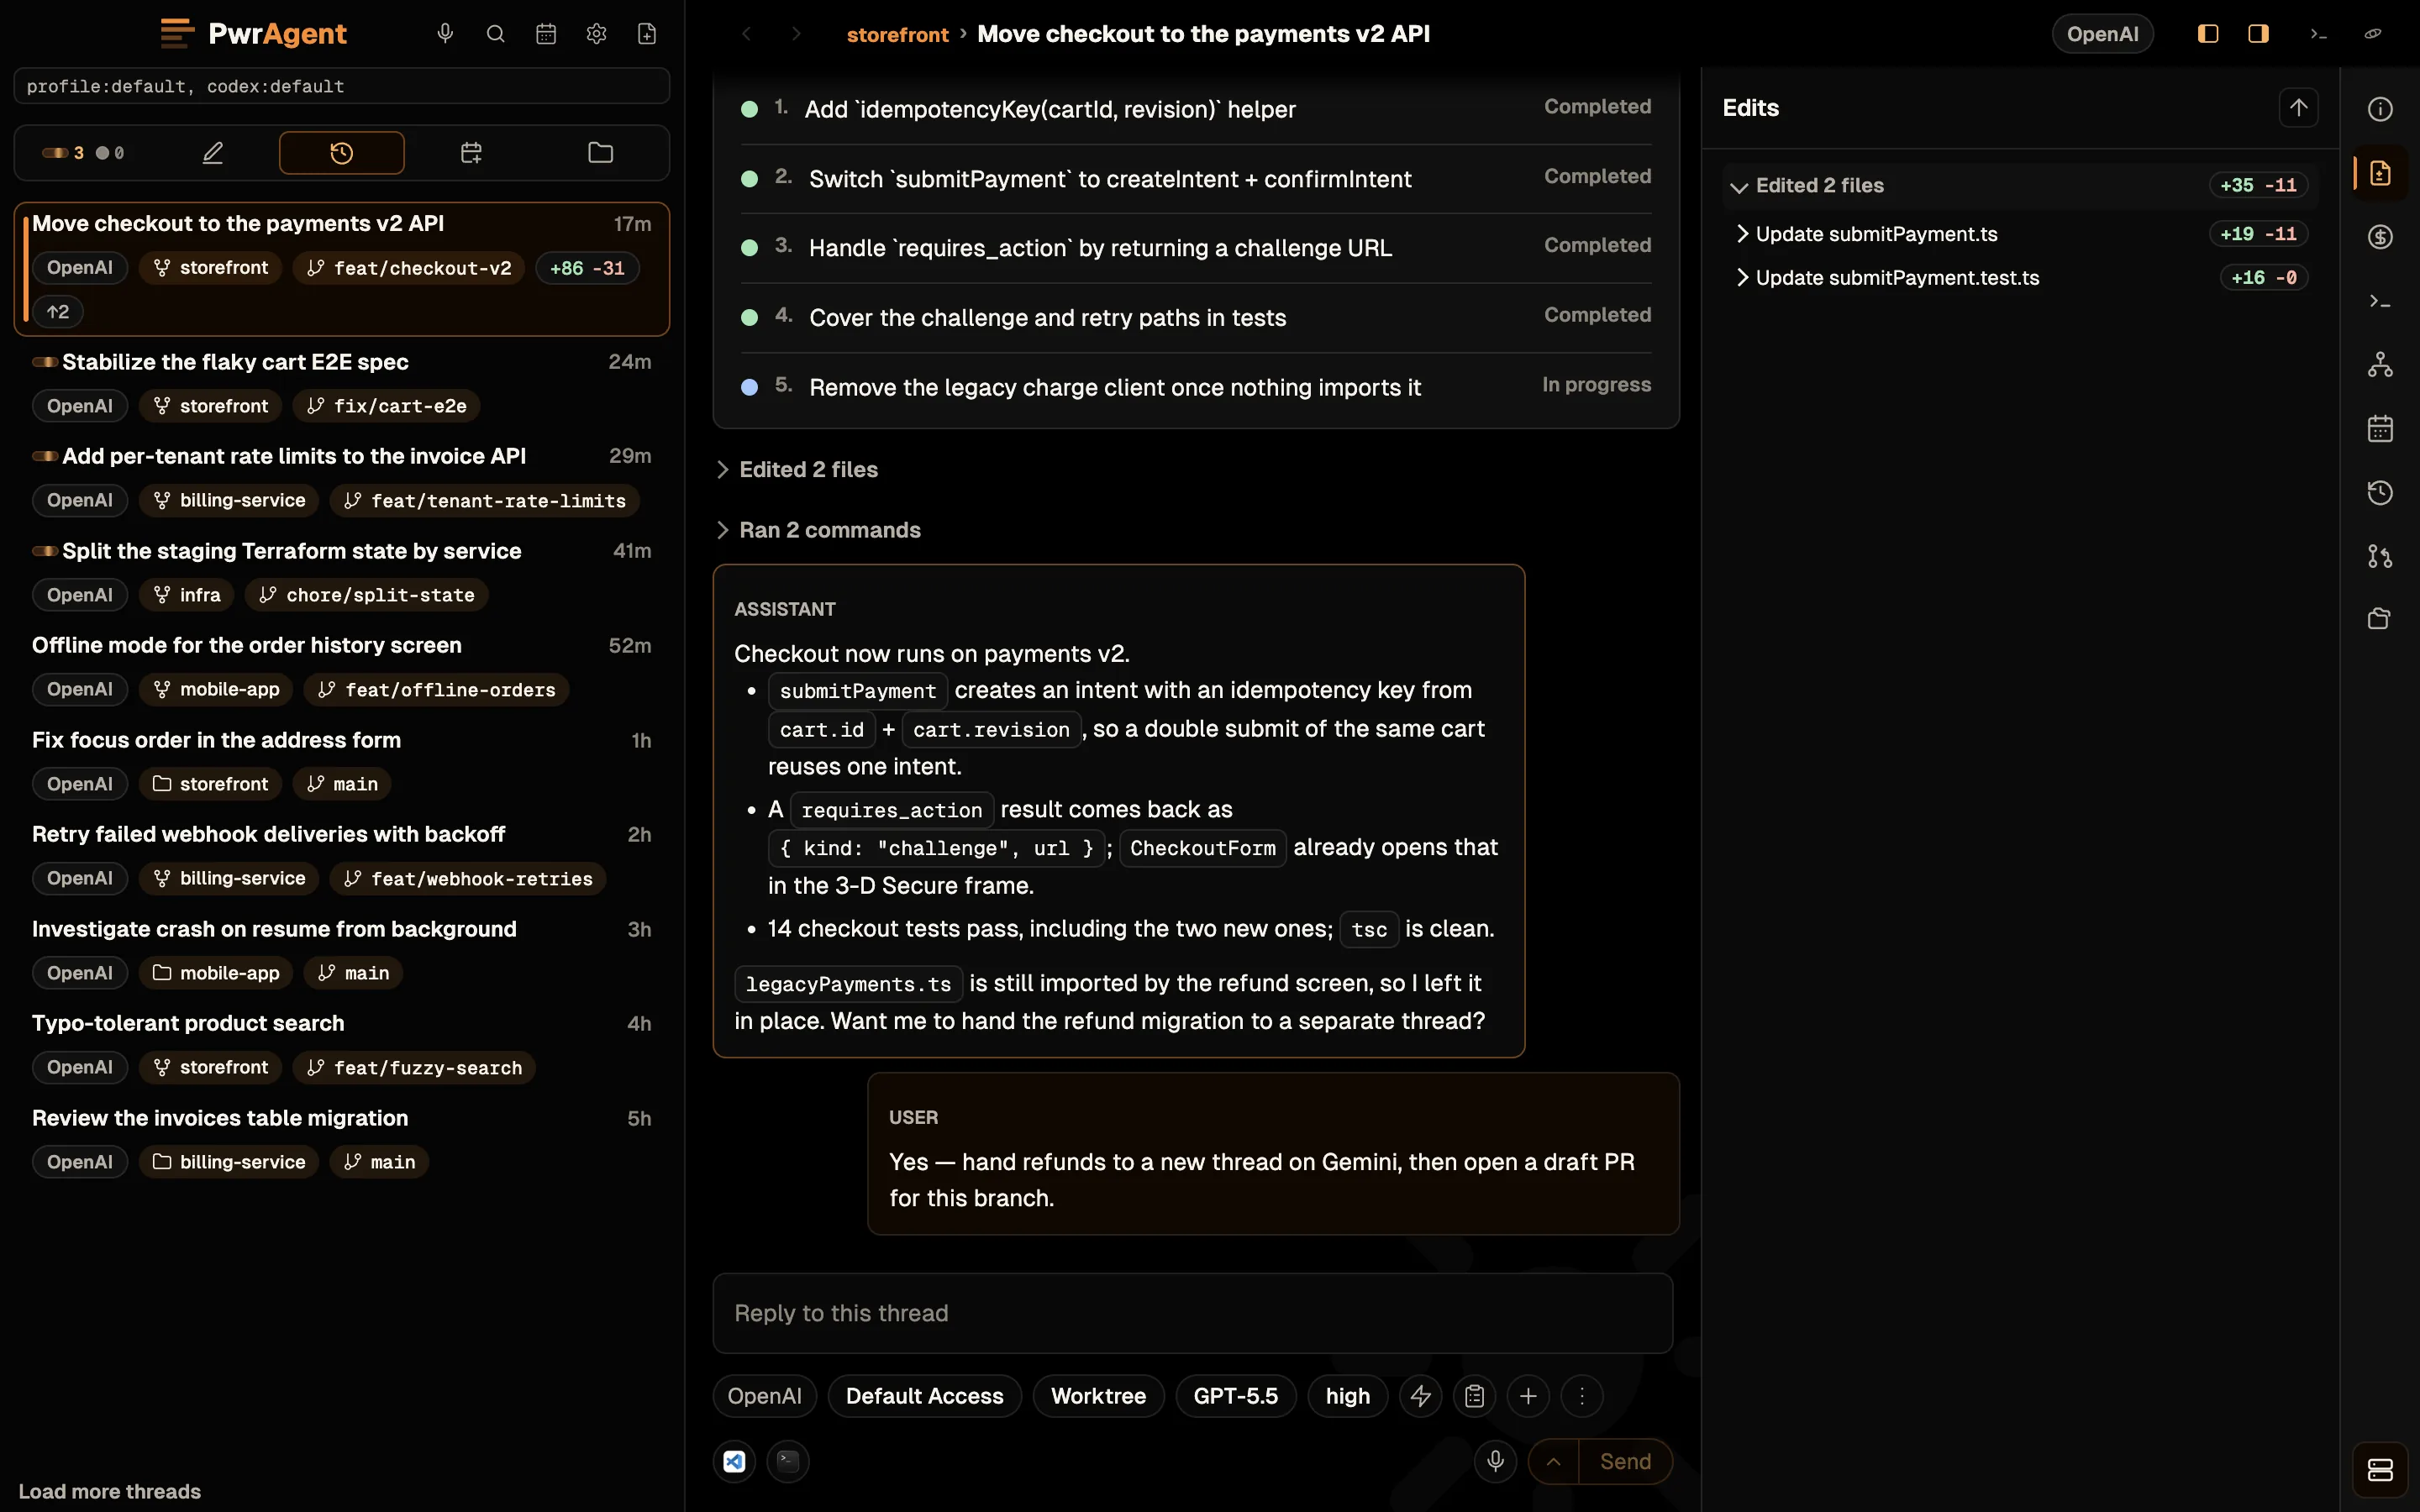Screen dimensions: 2420x1512
Task: Click the plus button in the composer toolbar
Action: pos(1528,1396)
